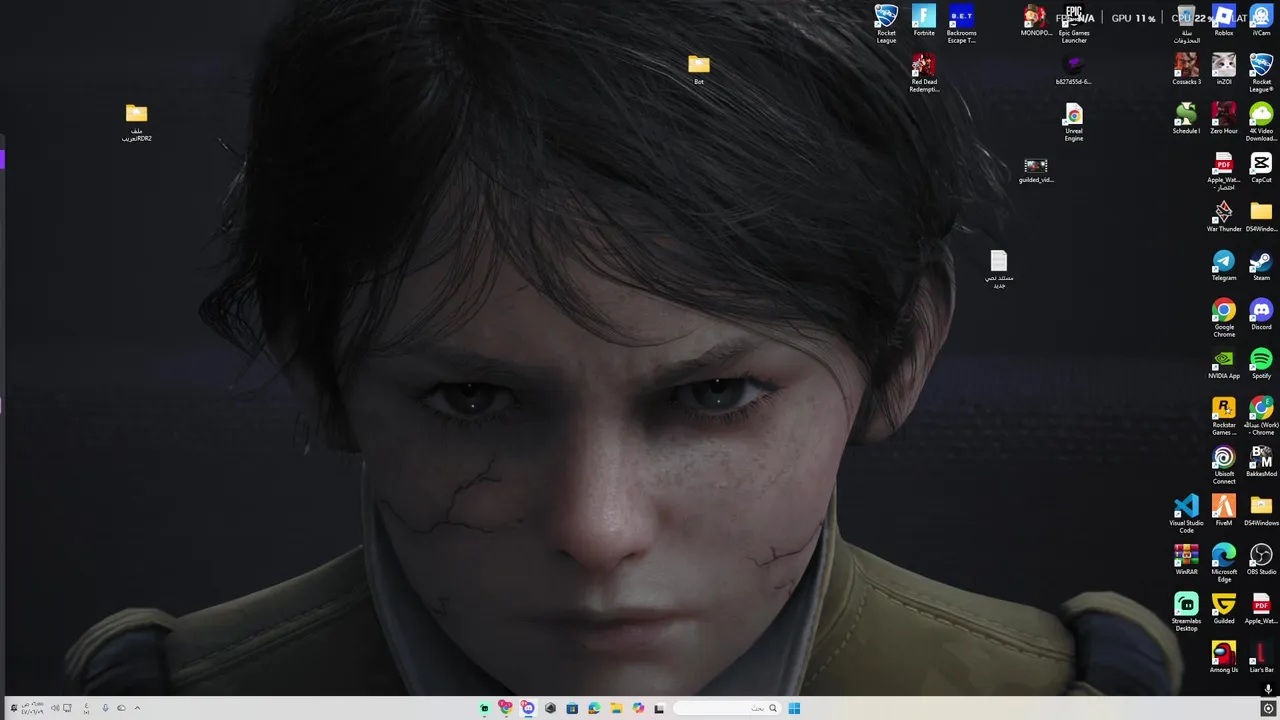Select the Rocket League® desktop shortcut

pos(1261,73)
